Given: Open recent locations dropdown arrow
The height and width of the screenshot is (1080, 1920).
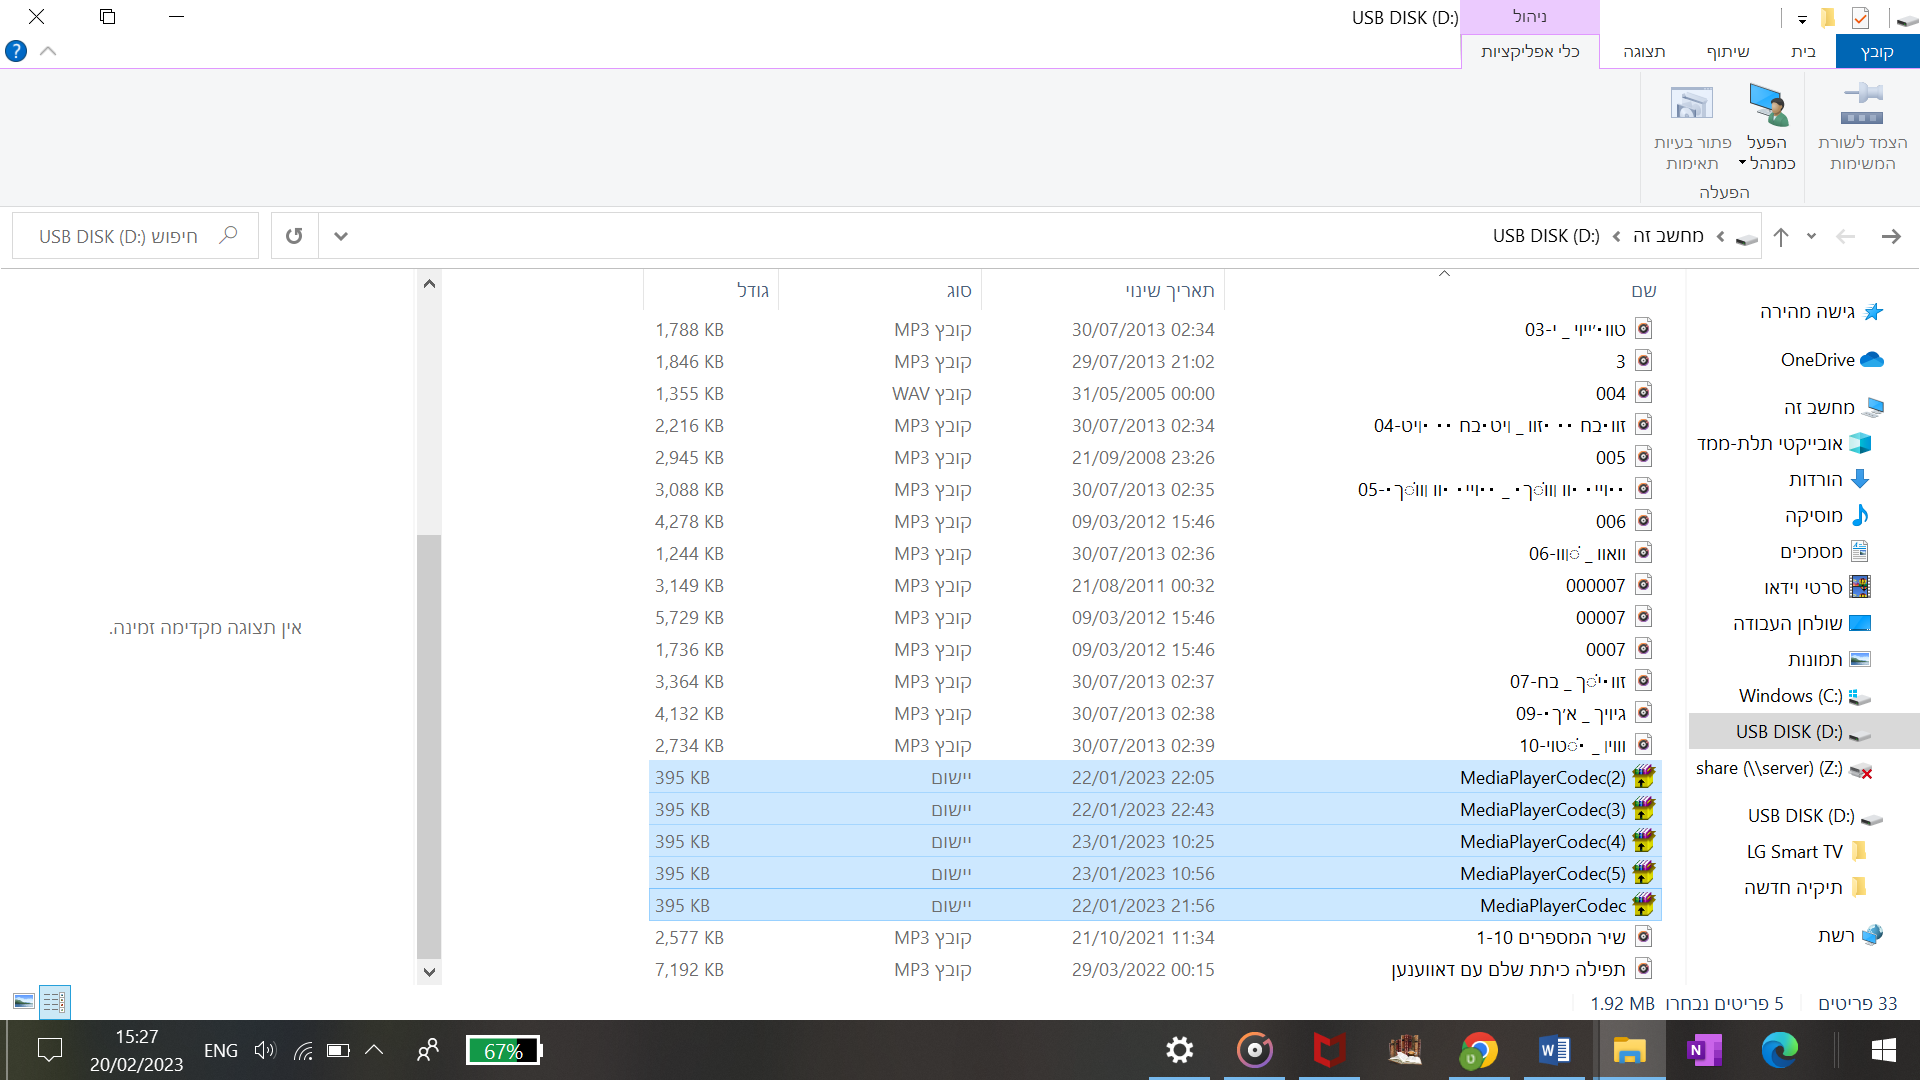Looking at the screenshot, I should pos(1811,236).
